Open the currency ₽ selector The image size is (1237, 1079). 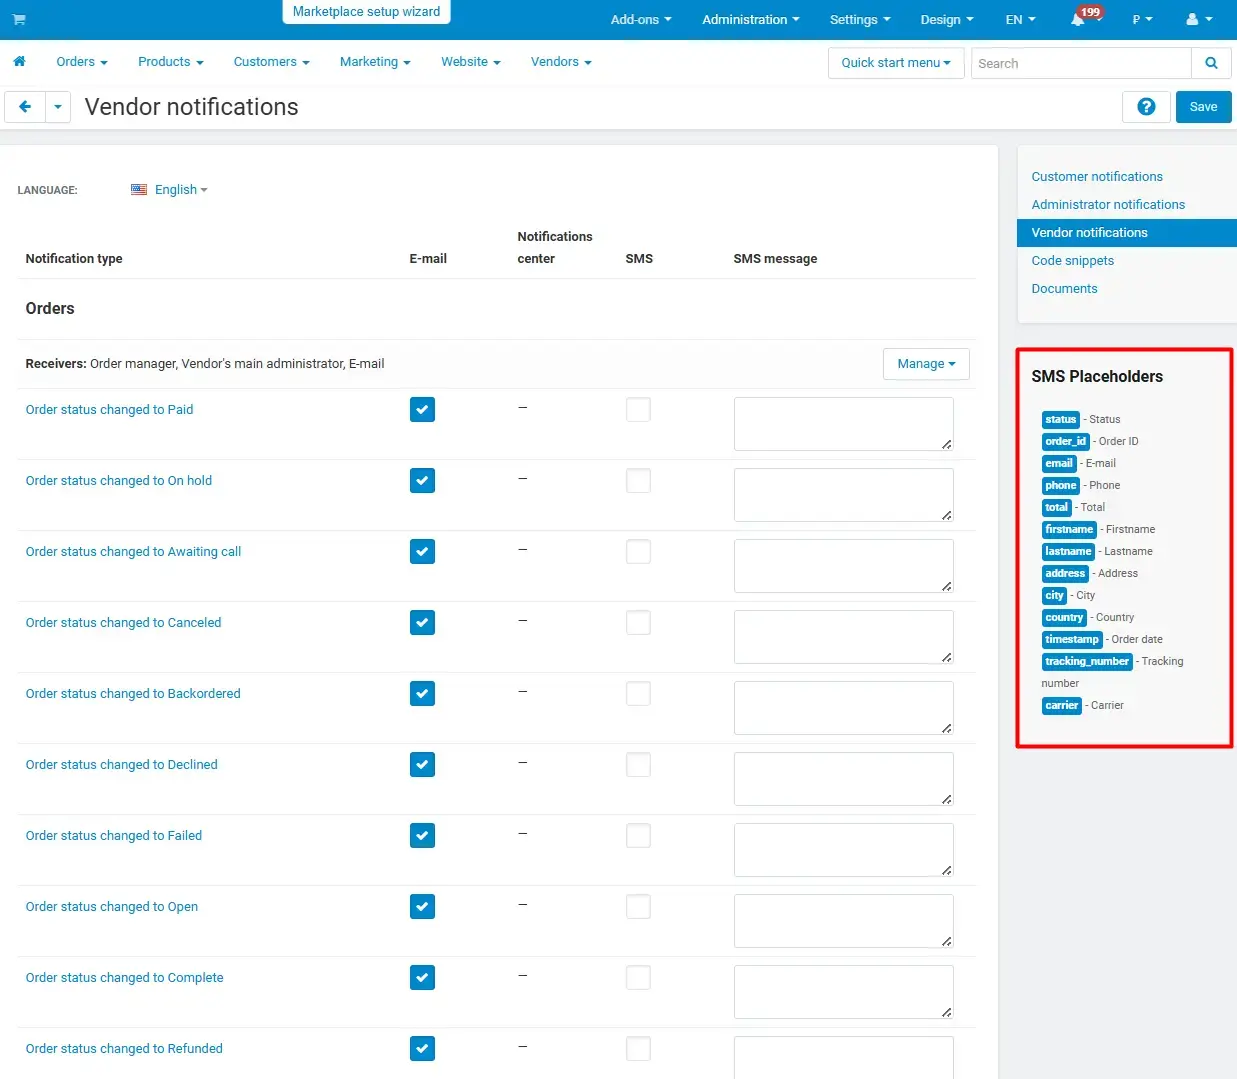pyautogui.click(x=1141, y=19)
